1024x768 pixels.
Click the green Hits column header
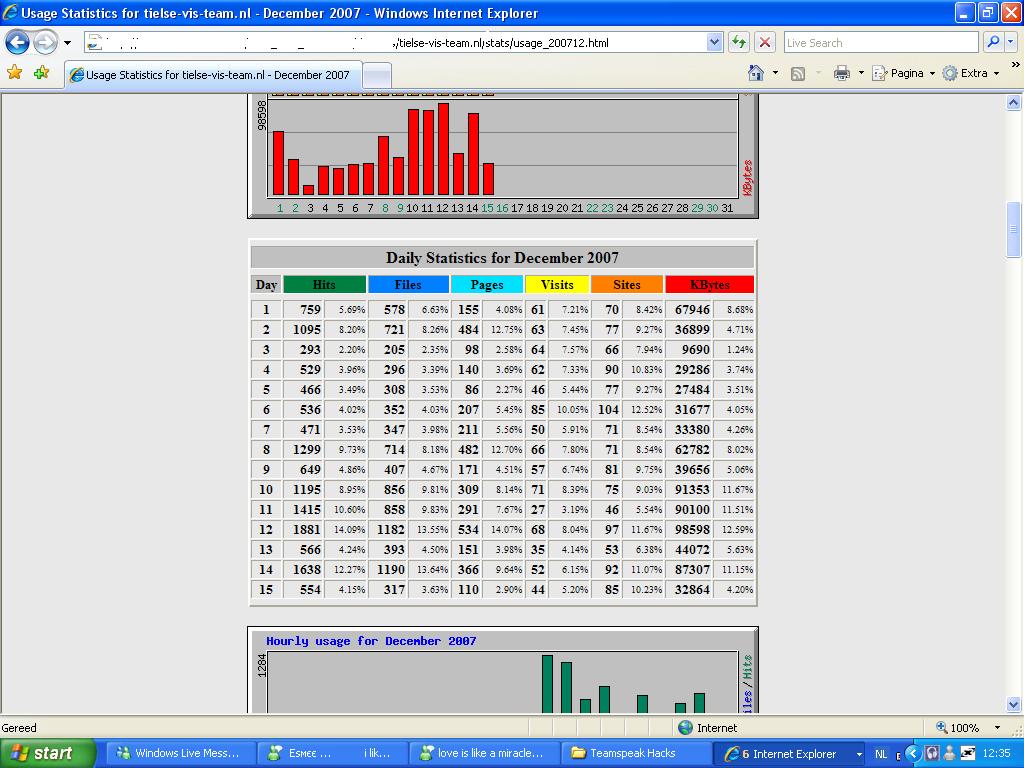(325, 285)
